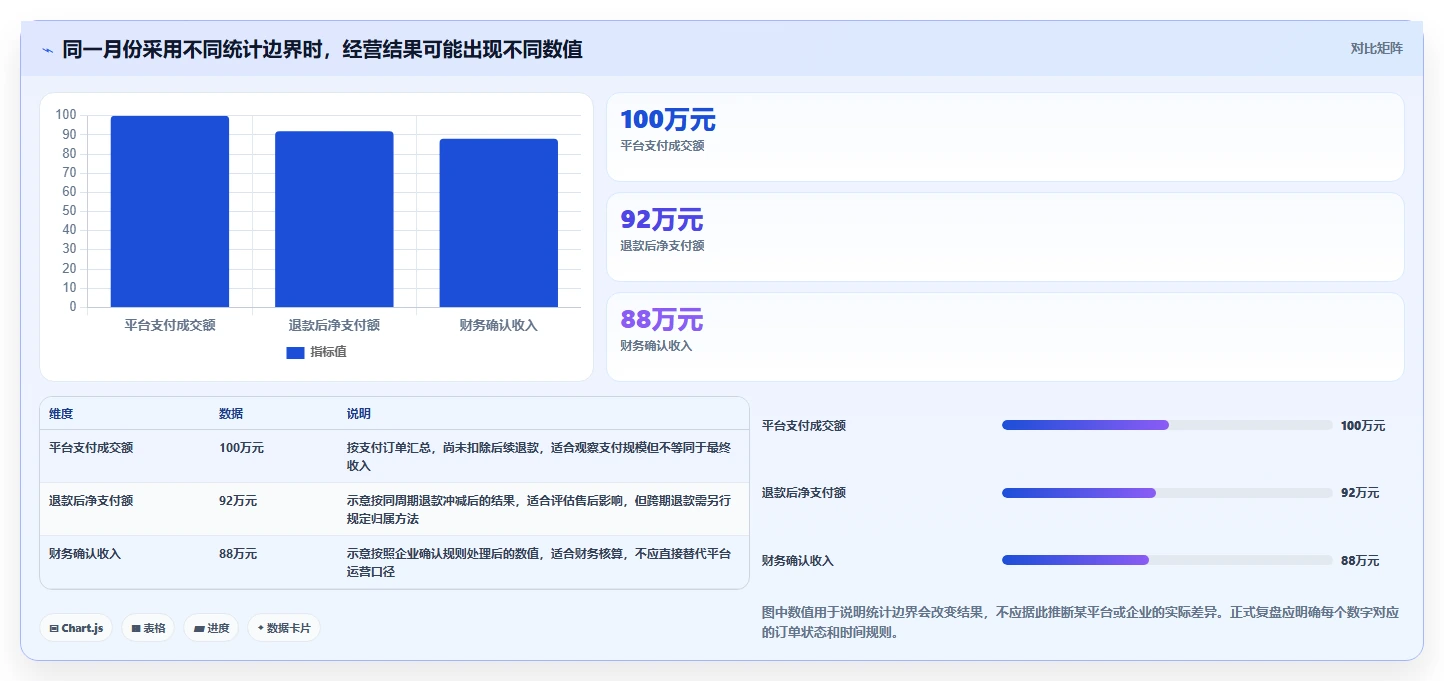Screen dimensions: 1444x681
Task: Click the 退款后净支付额 chart axis label
Action: coord(334,325)
